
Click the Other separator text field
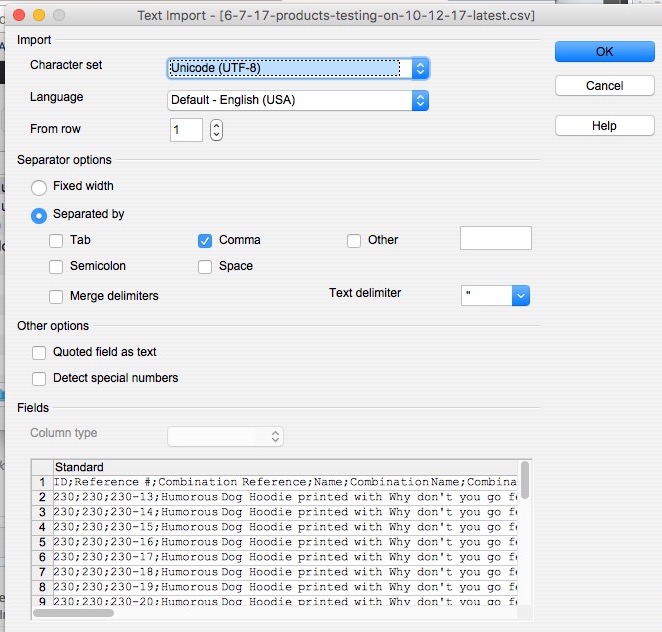(495, 238)
